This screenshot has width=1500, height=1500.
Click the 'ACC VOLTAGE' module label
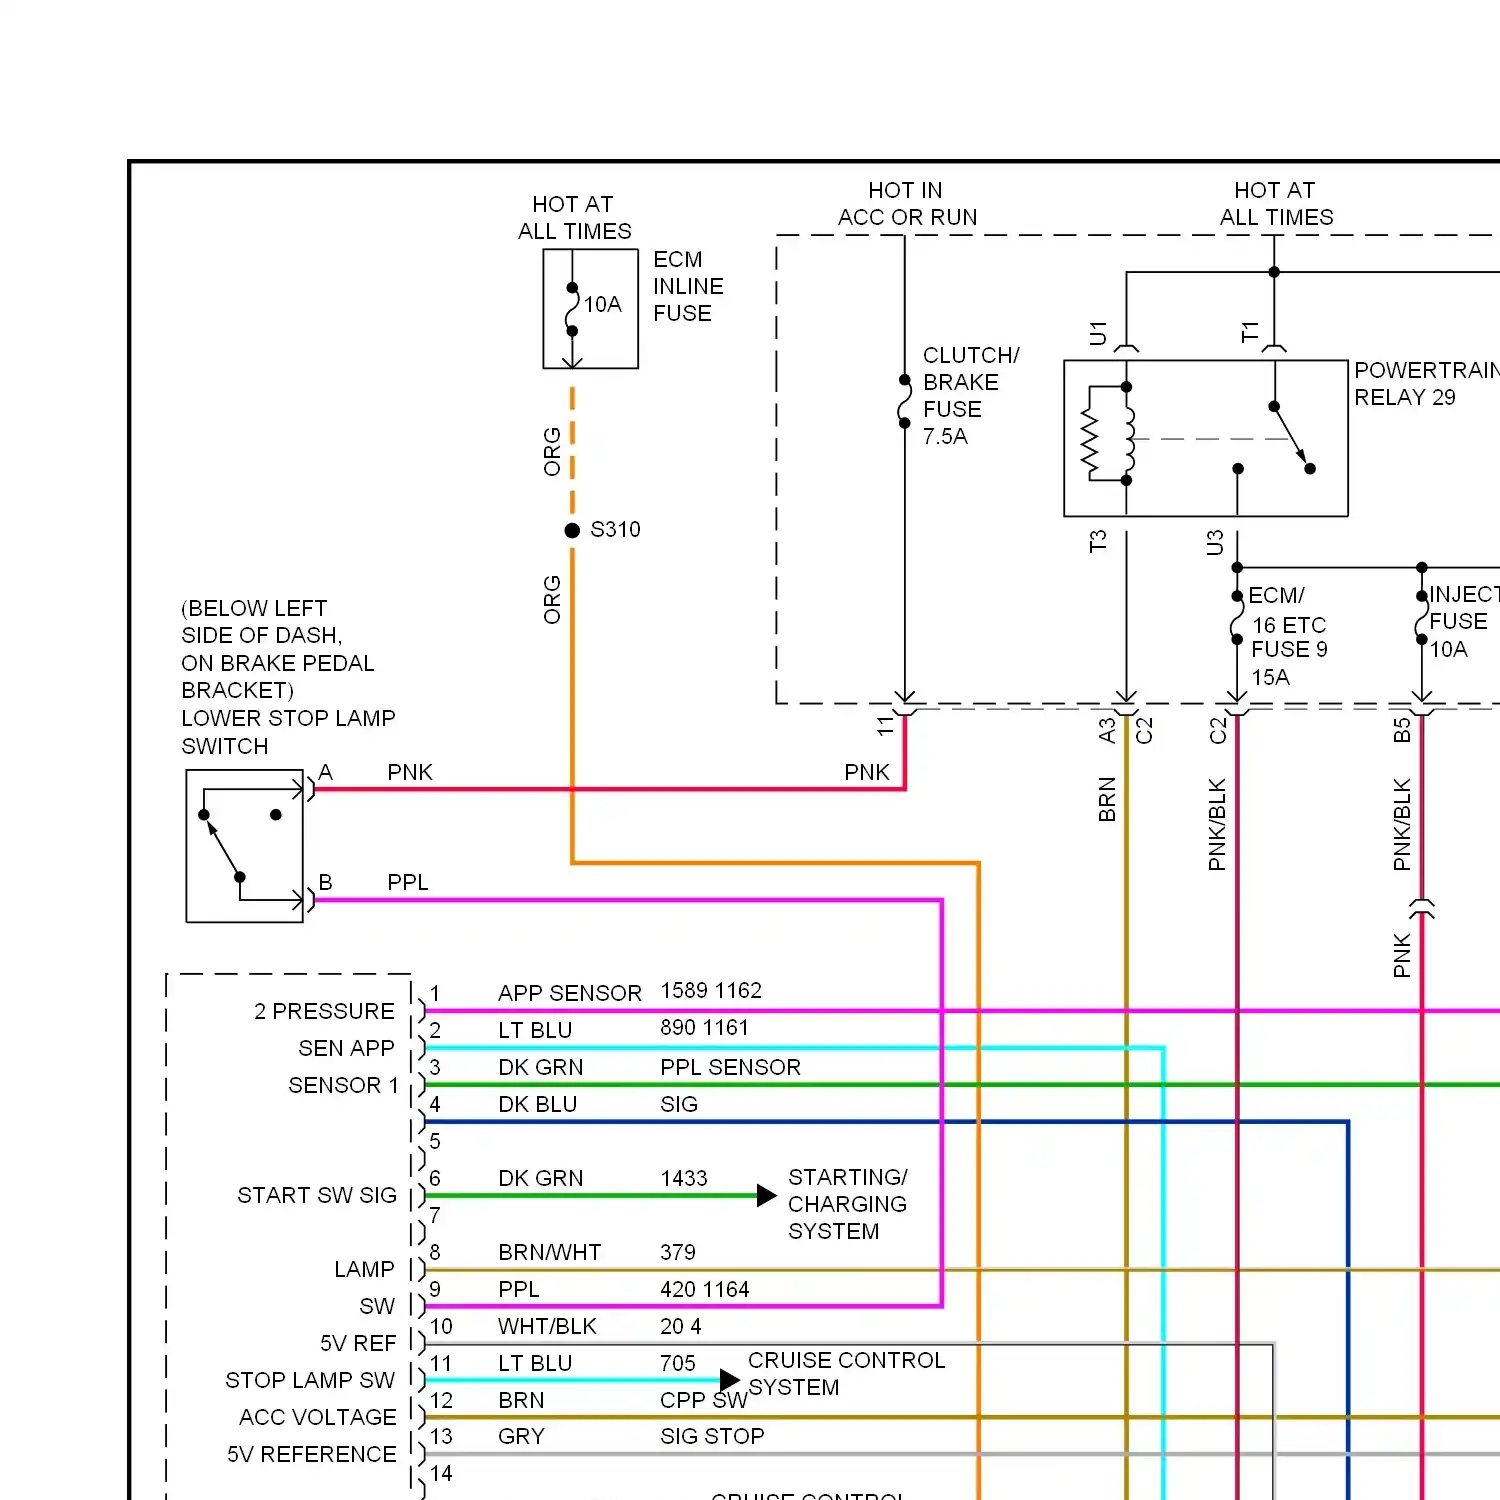318,1417
